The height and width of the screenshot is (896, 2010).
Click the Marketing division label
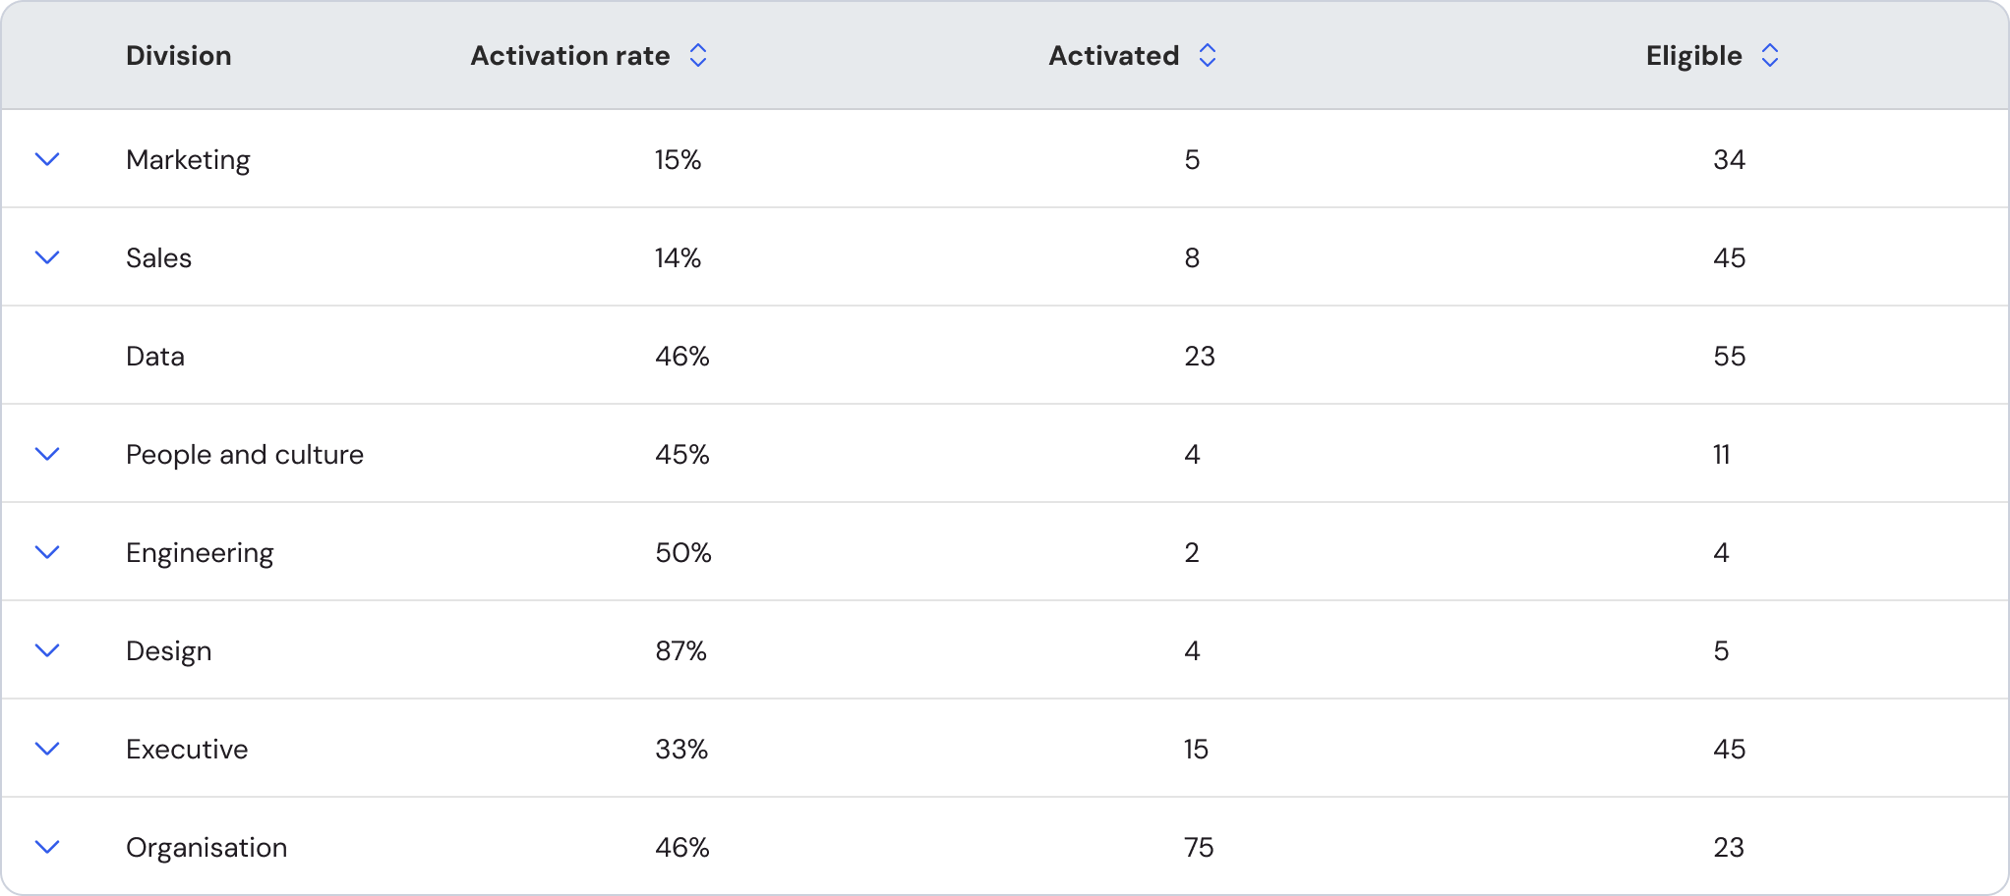(x=188, y=158)
